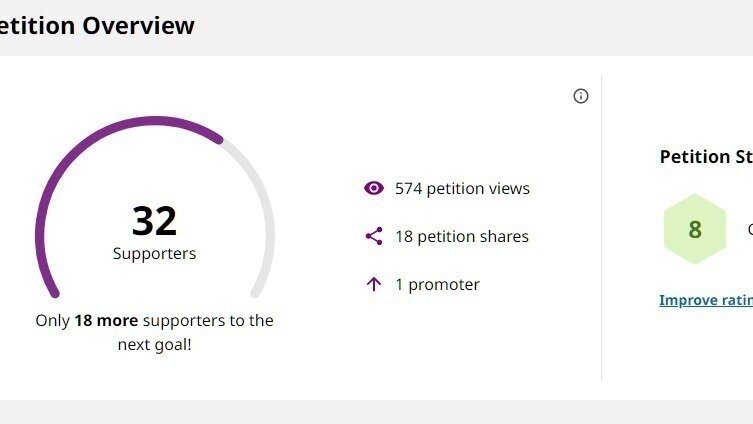Click the cut-off text right of rating badge

749,229
